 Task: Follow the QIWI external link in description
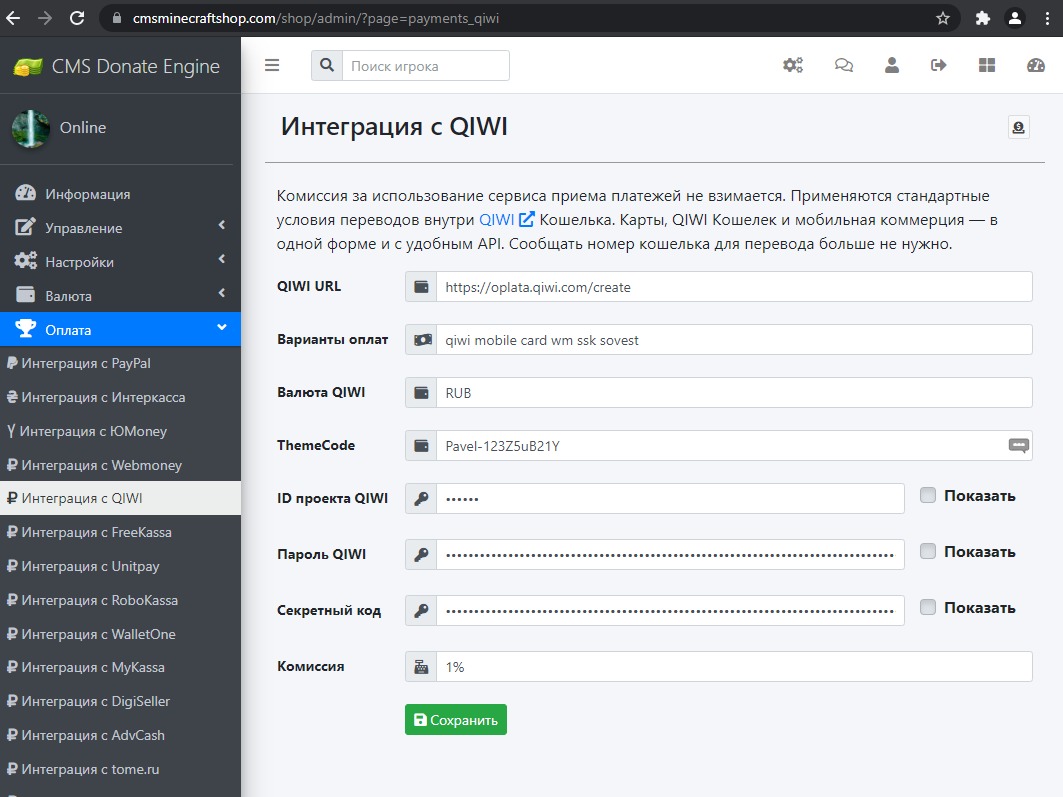coord(506,219)
